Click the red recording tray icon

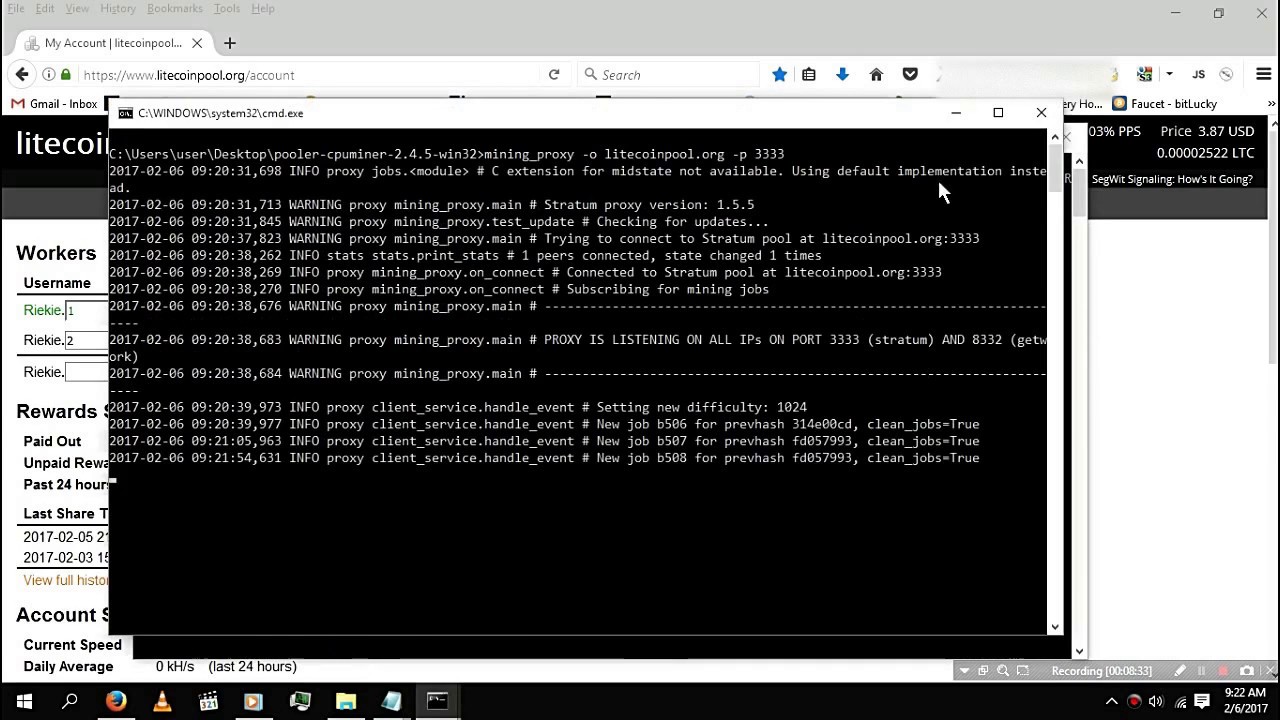(x=1134, y=701)
